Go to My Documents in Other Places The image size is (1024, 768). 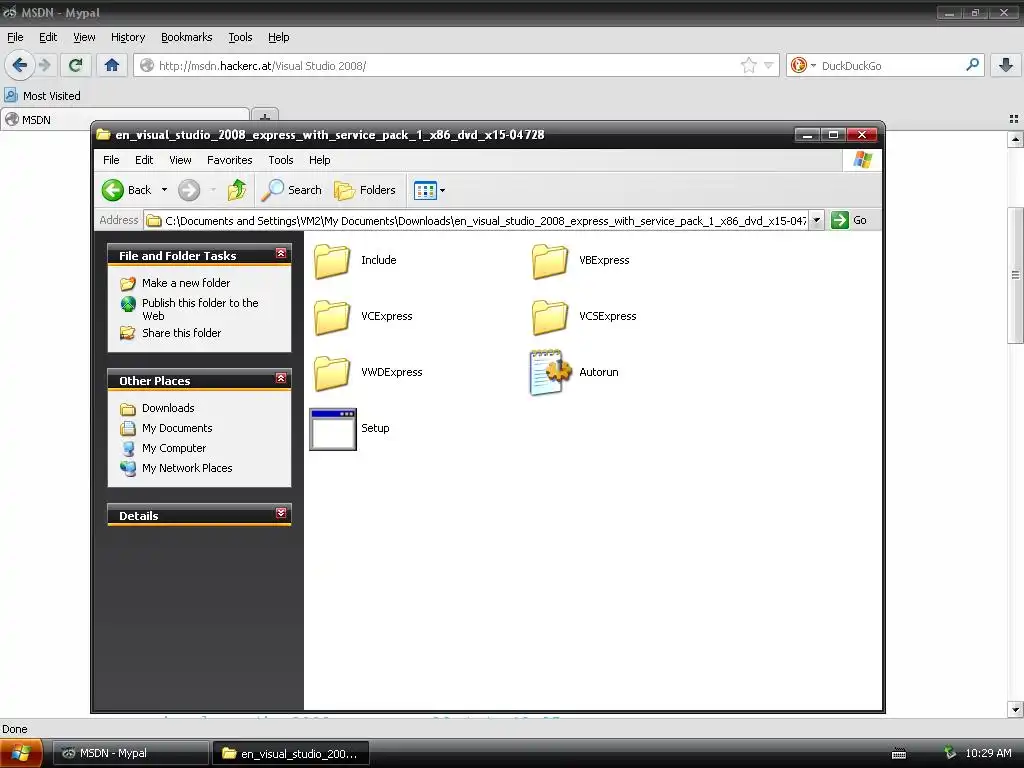(177, 428)
